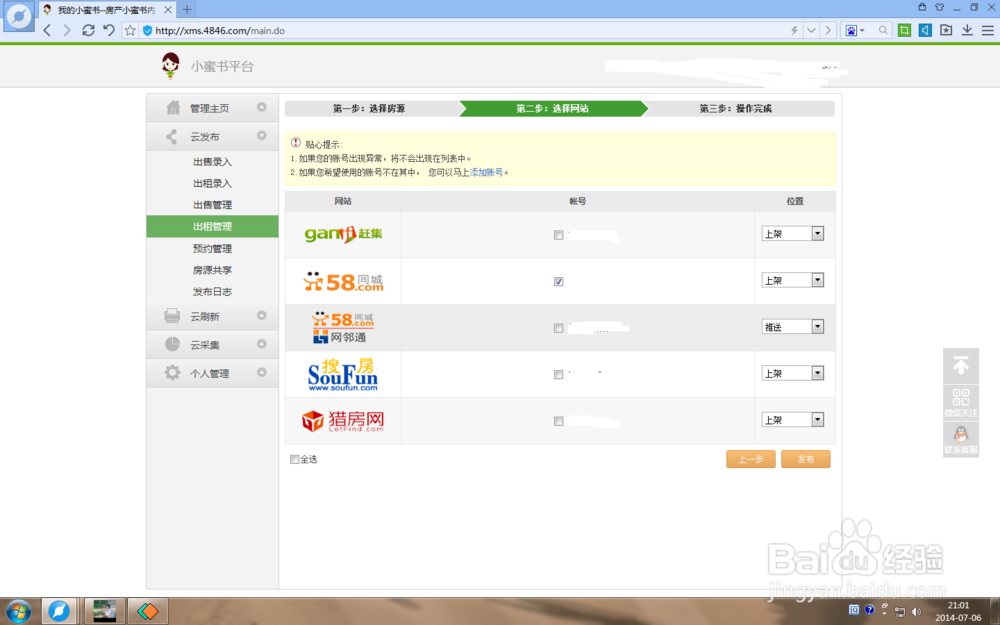Reload the page with refresh icon
This screenshot has width=1000, height=625.
(x=89, y=30)
